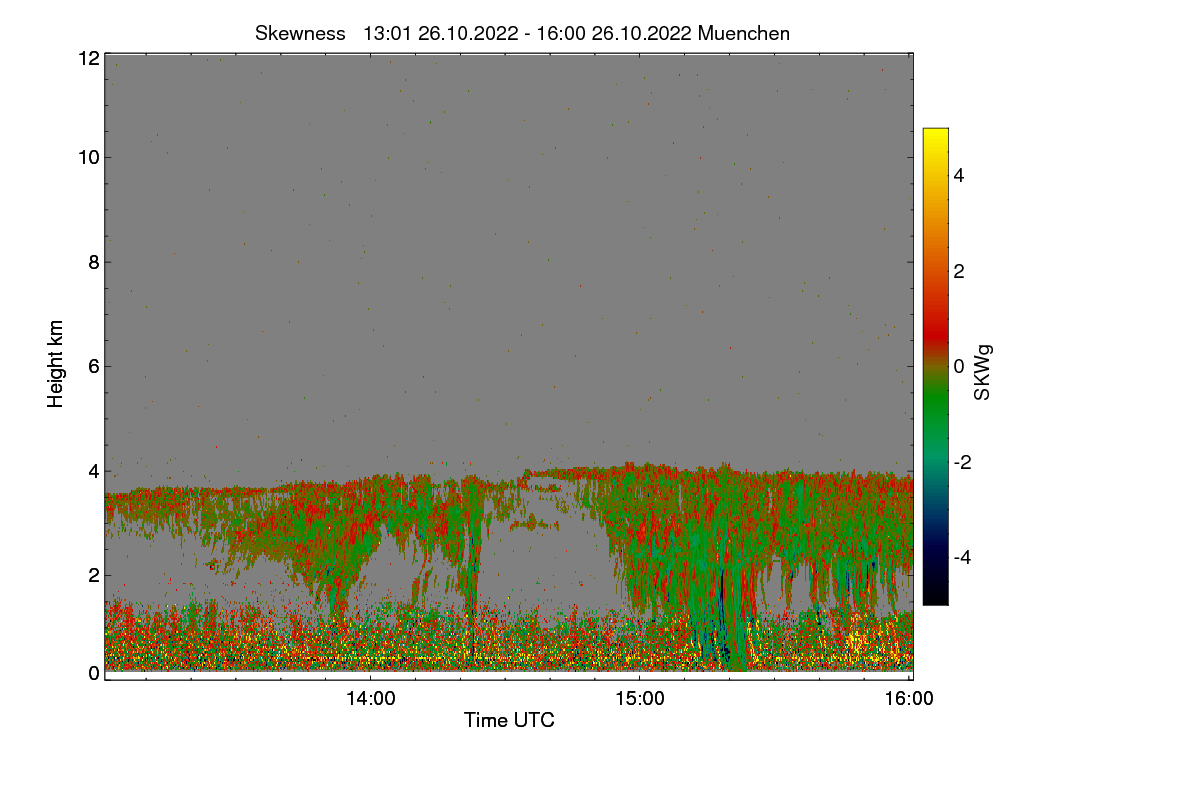Click the '12' height tick label
Image resolution: width=1200 pixels, height=800 pixels.
pos(87,58)
